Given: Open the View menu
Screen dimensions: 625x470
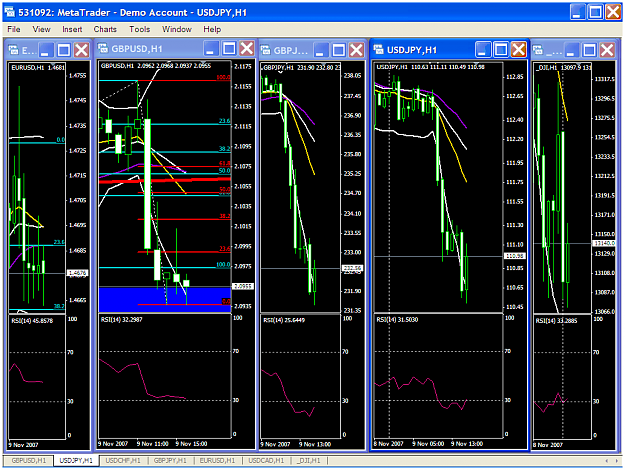Looking at the screenshot, I should click(x=41, y=29).
